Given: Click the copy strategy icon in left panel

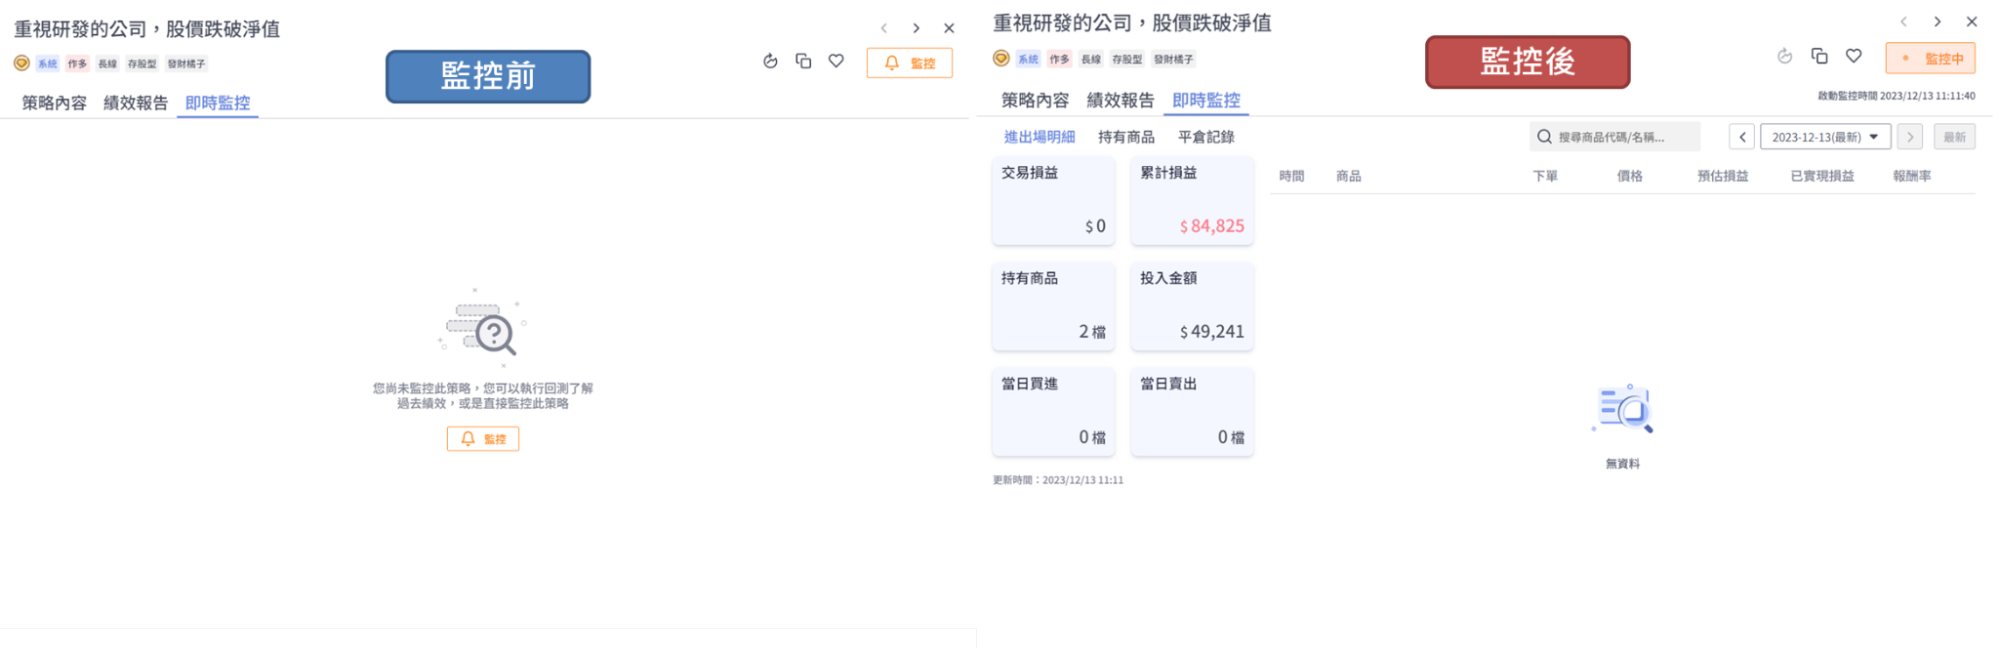Looking at the screenshot, I should click(x=803, y=62).
